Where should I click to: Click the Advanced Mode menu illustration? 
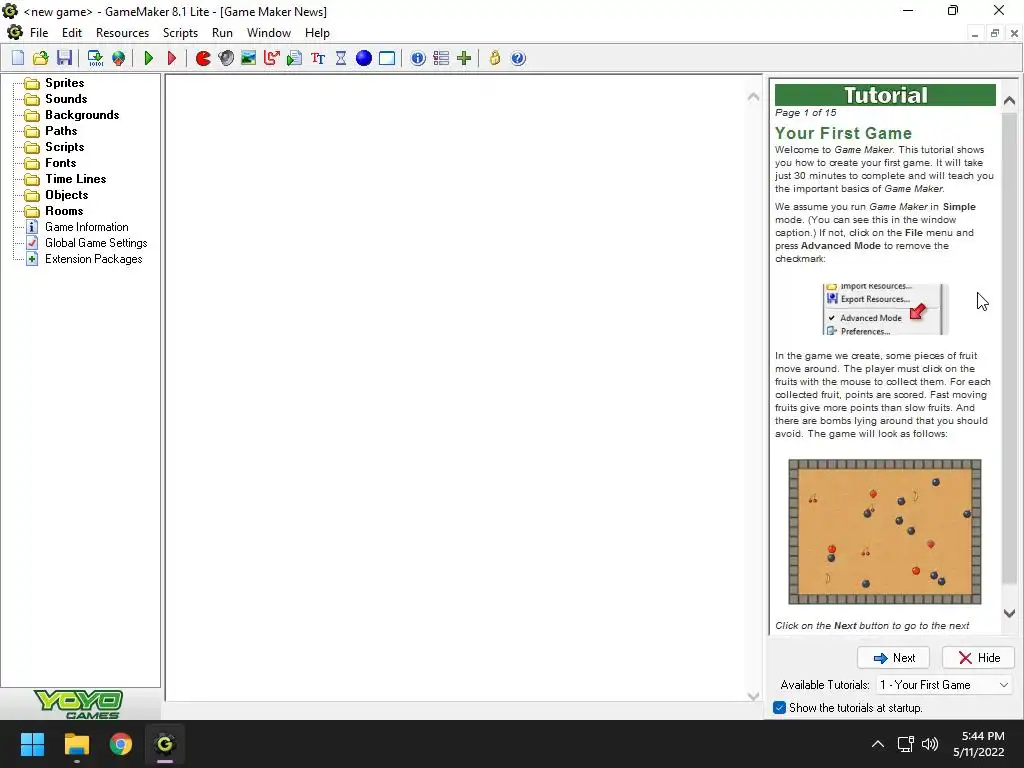pos(885,310)
